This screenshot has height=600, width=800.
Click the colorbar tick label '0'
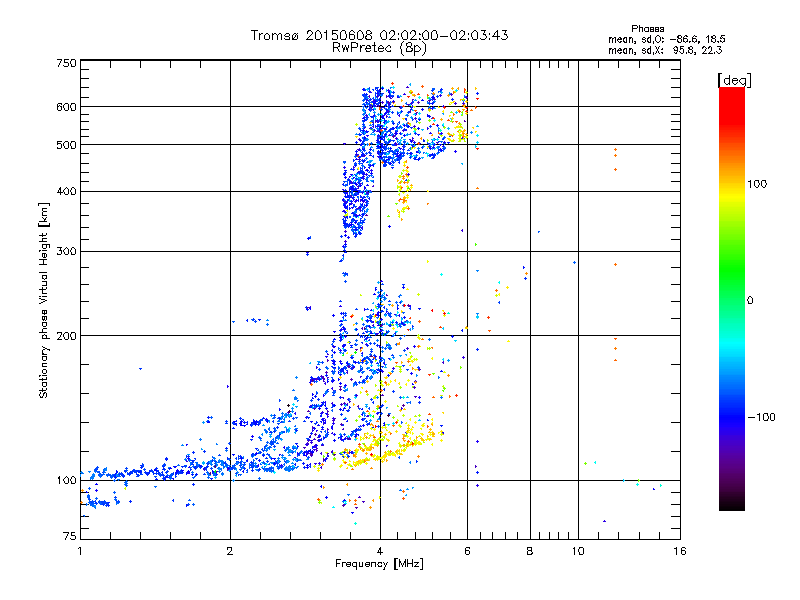pos(750,301)
